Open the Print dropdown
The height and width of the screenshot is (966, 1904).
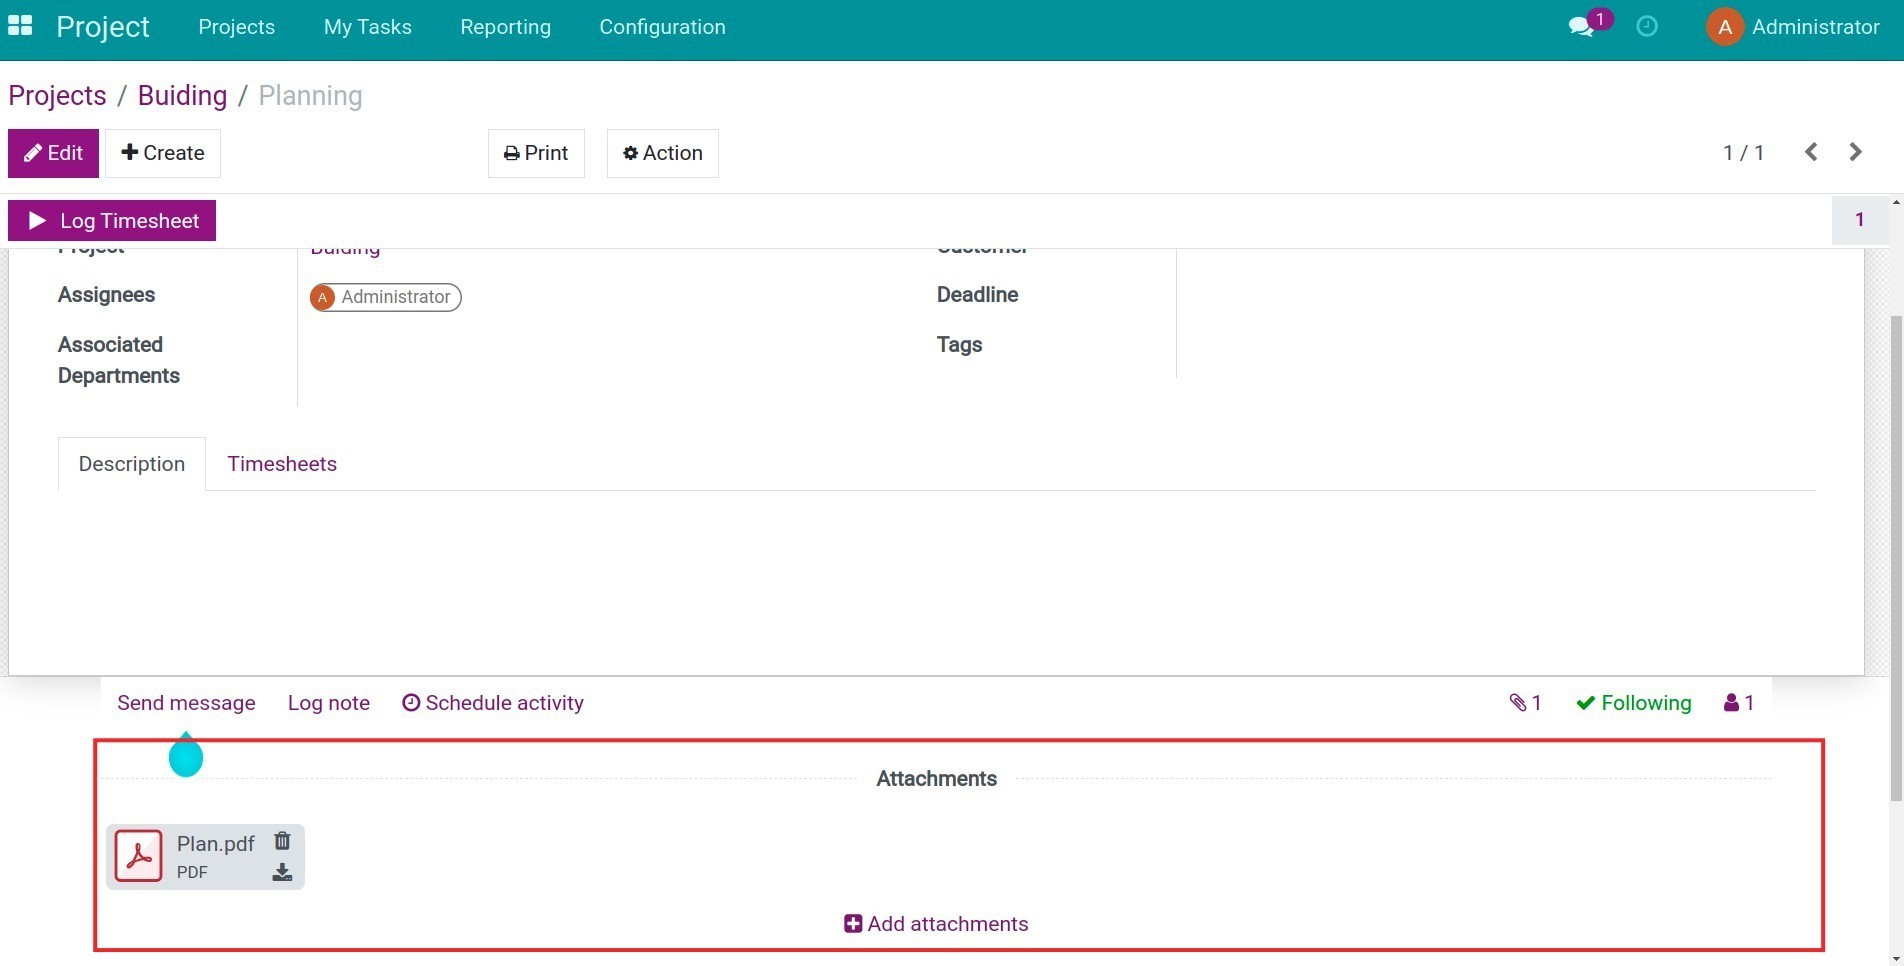click(x=536, y=153)
